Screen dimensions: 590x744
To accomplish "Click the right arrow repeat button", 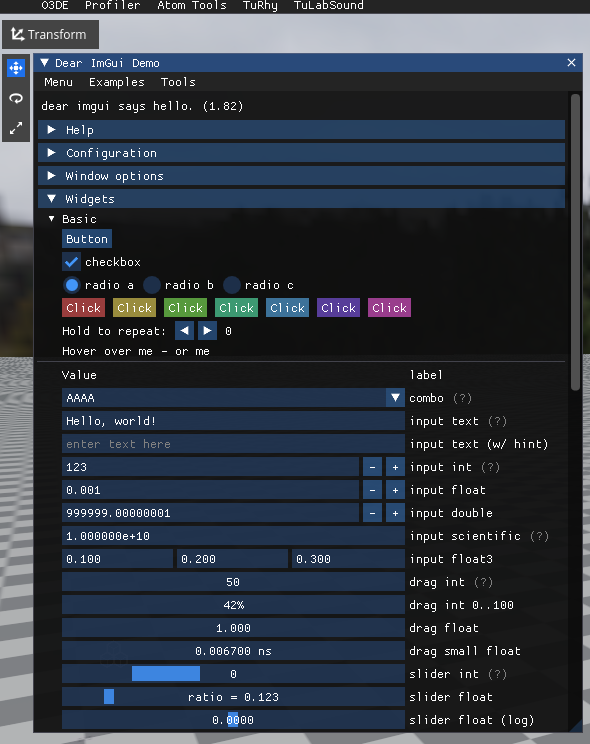I will click(207, 331).
